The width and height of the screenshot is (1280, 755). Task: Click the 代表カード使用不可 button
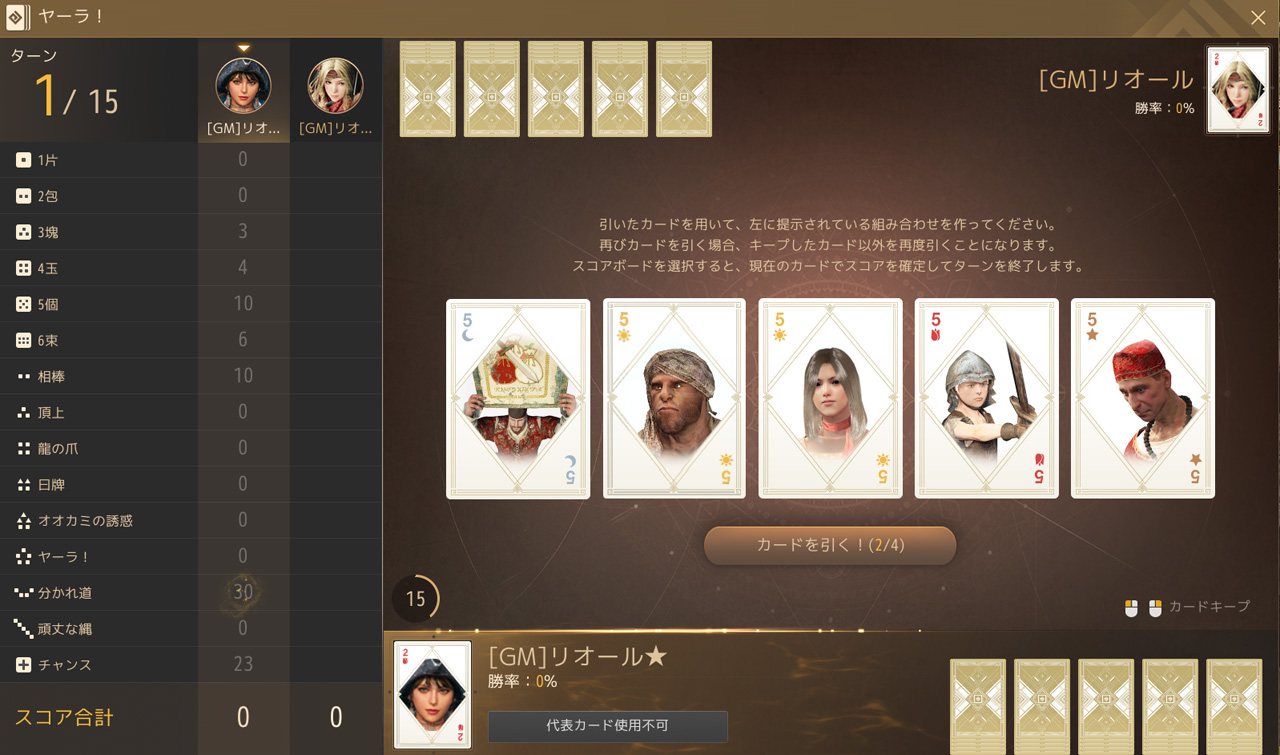(x=608, y=726)
